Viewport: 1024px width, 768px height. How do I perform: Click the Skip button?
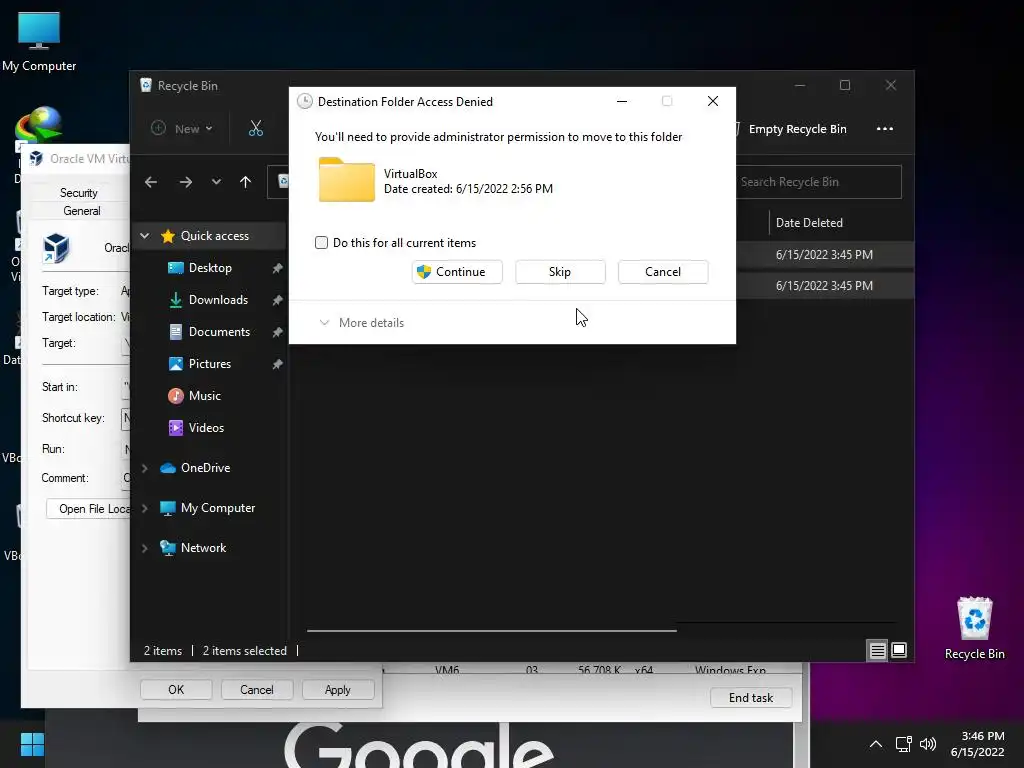(x=560, y=272)
